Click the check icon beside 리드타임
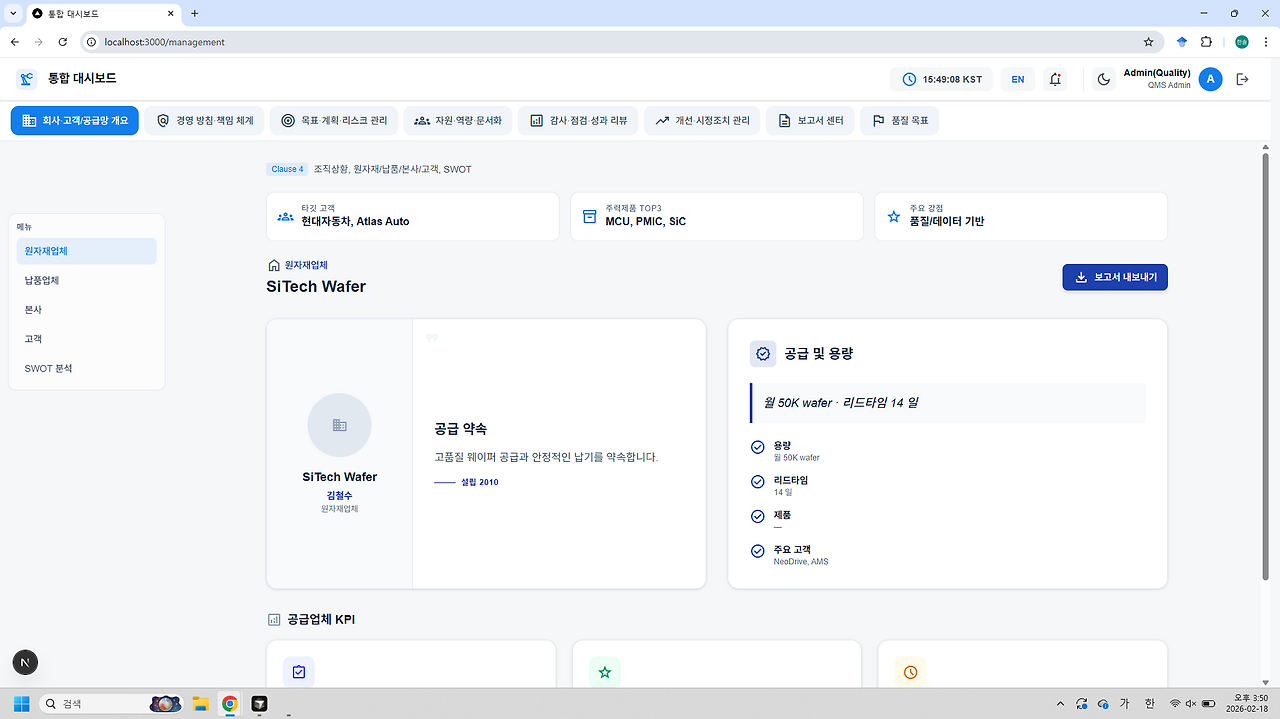This screenshot has height=719, width=1280. point(757,482)
